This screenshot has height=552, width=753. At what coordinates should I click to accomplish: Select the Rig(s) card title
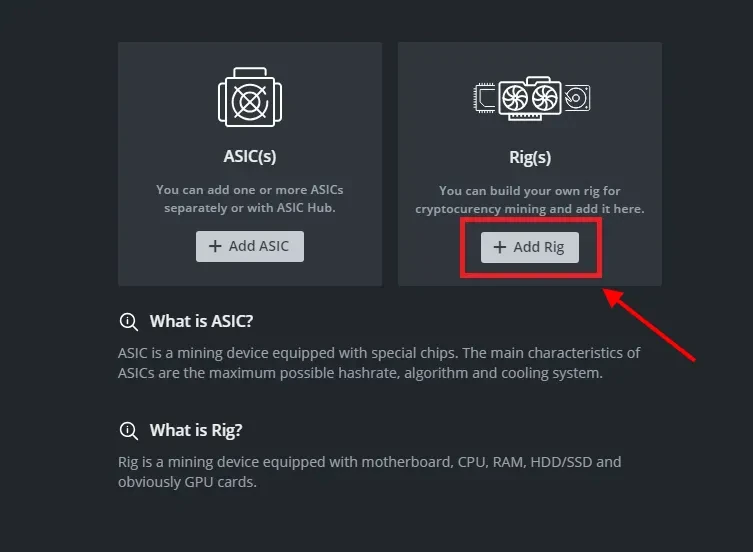pyautogui.click(x=530, y=157)
